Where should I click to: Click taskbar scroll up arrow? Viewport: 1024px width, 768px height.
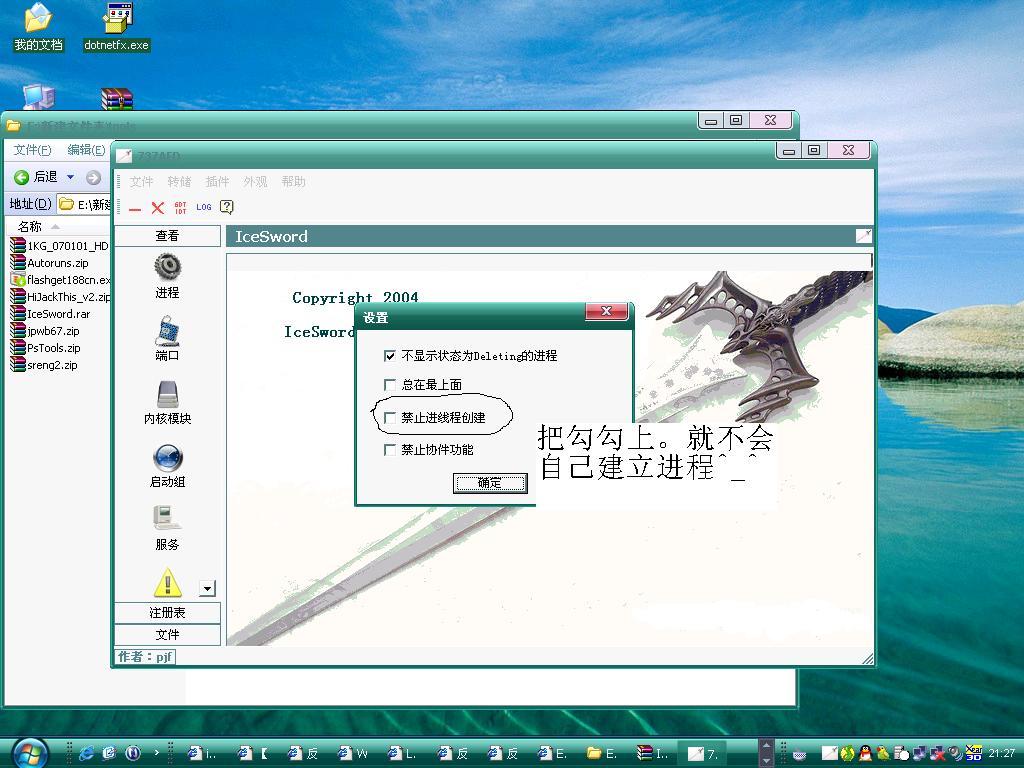point(766,746)
